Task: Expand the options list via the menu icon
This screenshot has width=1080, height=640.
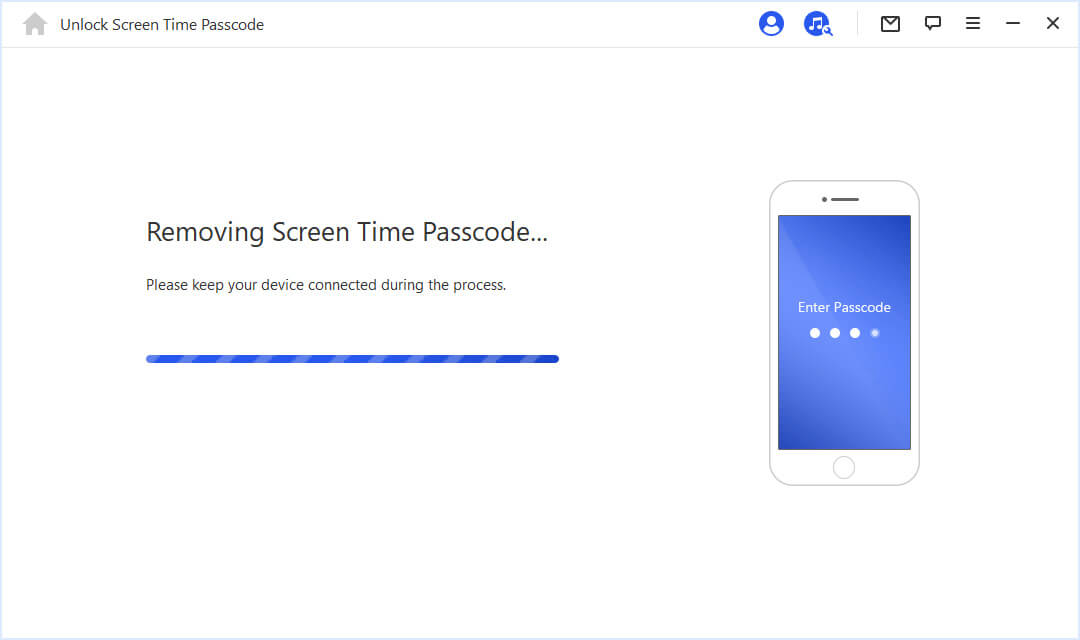Action: (973, 22)
